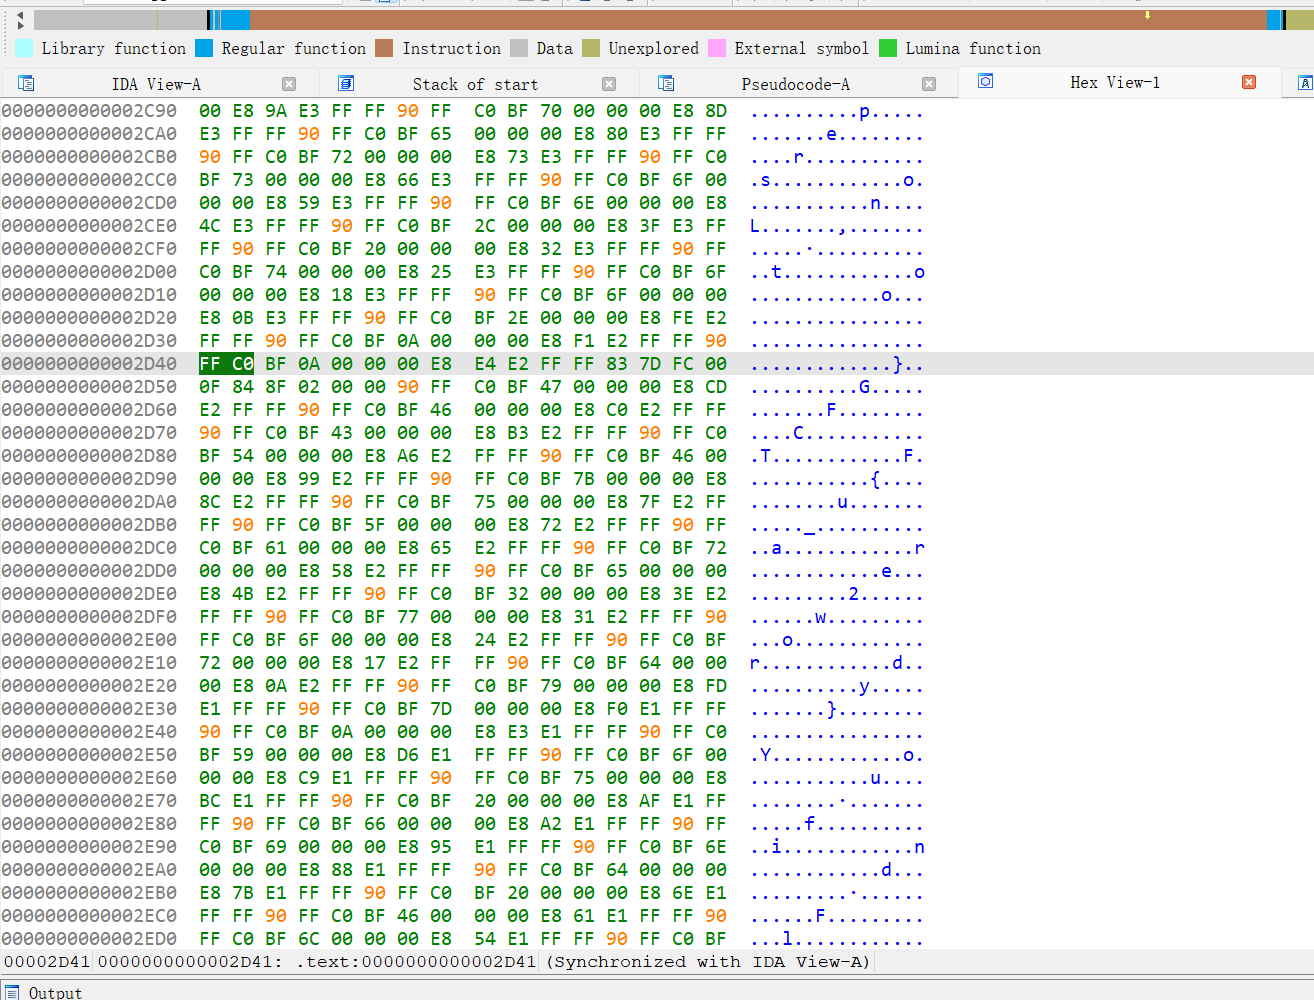Click the yellow marker on the navigation band
The height and width of the screenshot is (1000, 1314).
point(1147,15)
